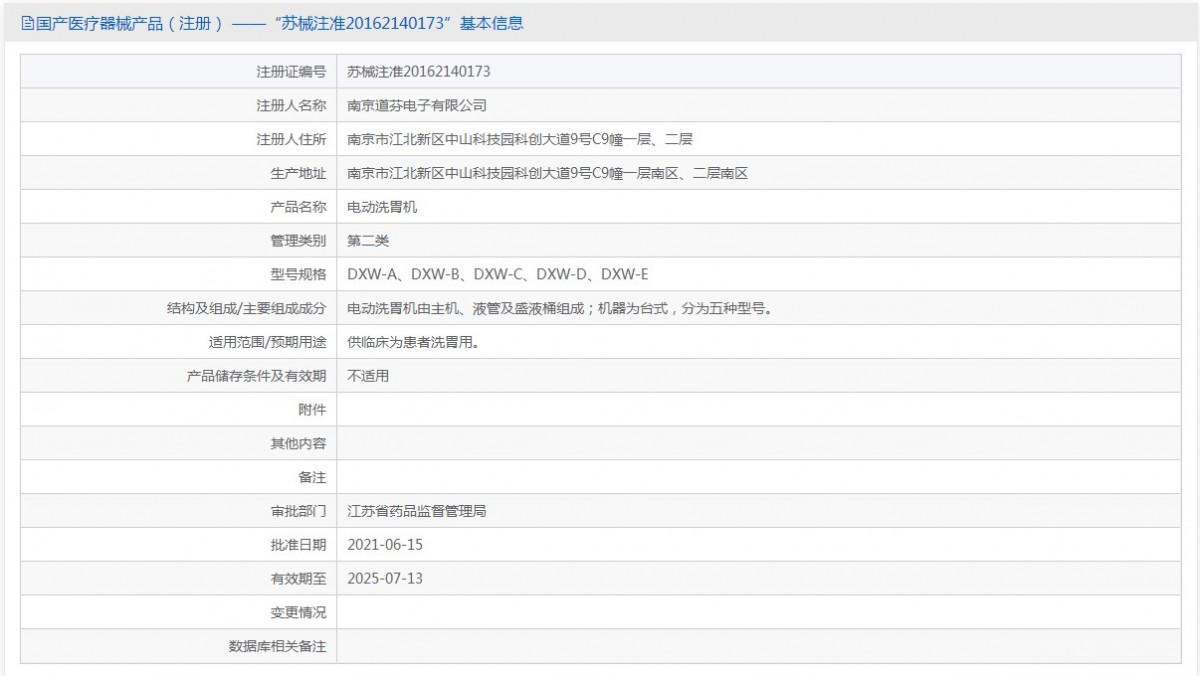Click model list DXW-A、DXW-B、DXW-C、DXW-D、DXW-E
This screenshot has height=676, width=1200.
point(498,275)
